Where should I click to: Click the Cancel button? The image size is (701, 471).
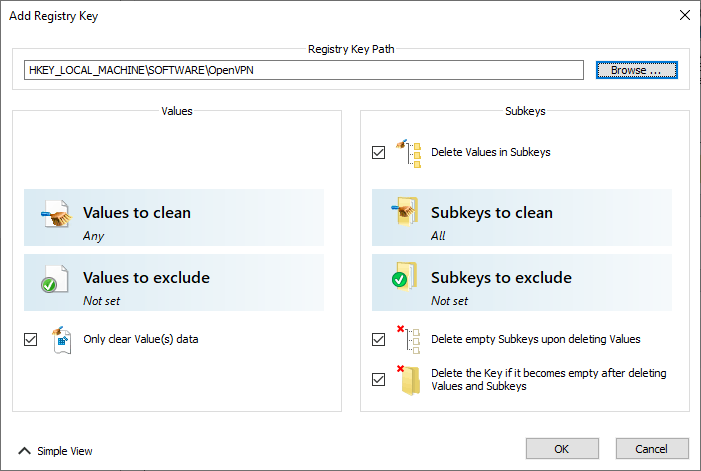652,449
